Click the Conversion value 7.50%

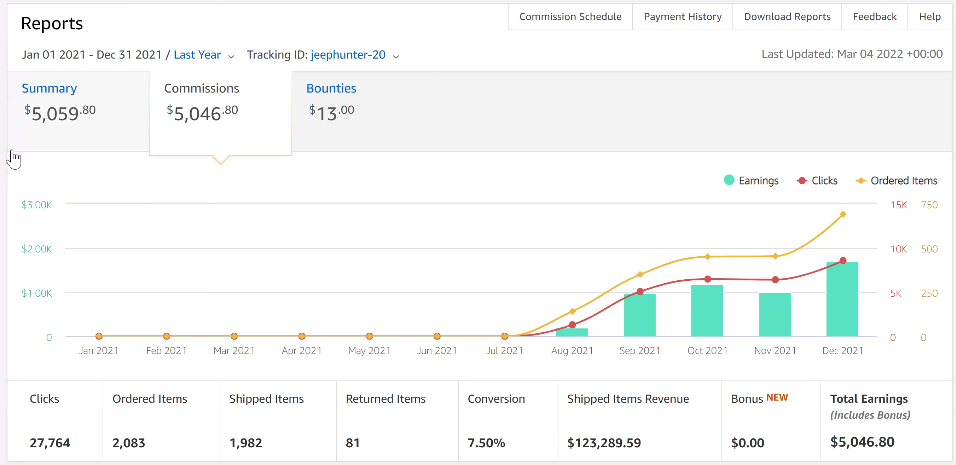click(x=487, y=442)
